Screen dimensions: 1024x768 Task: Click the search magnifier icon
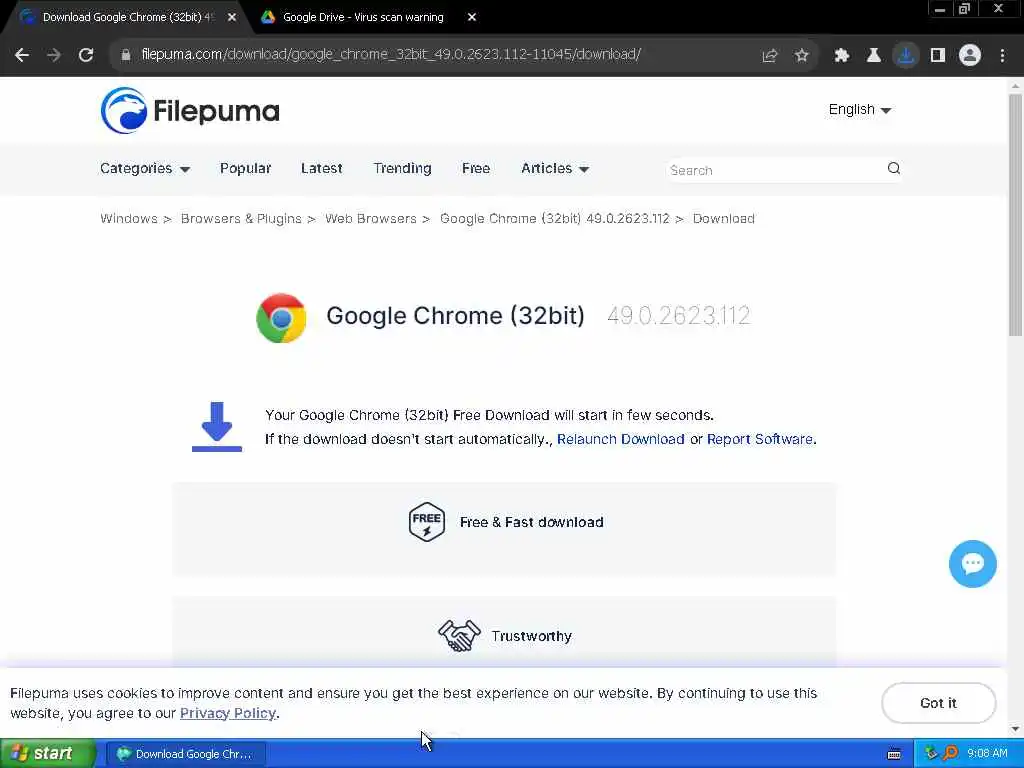893,168
